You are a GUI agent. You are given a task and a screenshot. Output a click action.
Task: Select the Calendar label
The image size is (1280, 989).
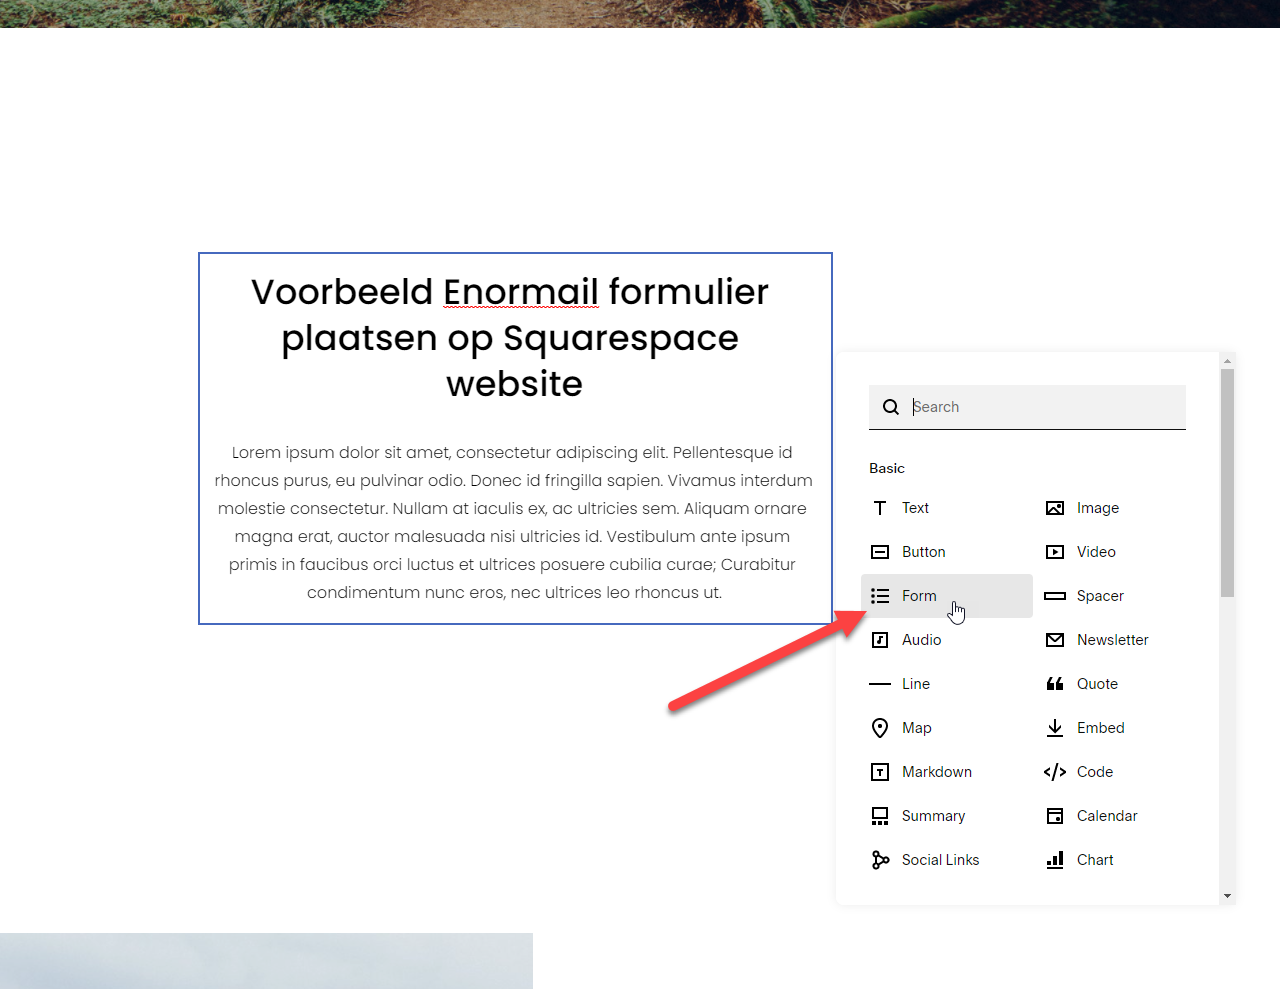click(1107, 816)
